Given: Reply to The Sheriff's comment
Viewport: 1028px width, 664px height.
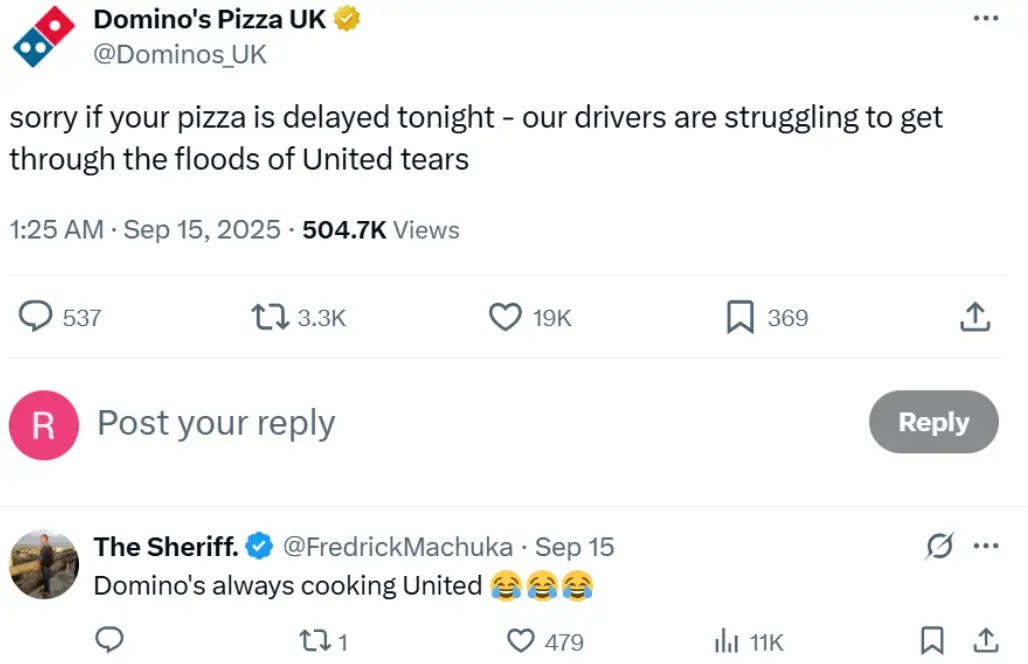Looking at the screenshot, I should [x=109, y=640].
